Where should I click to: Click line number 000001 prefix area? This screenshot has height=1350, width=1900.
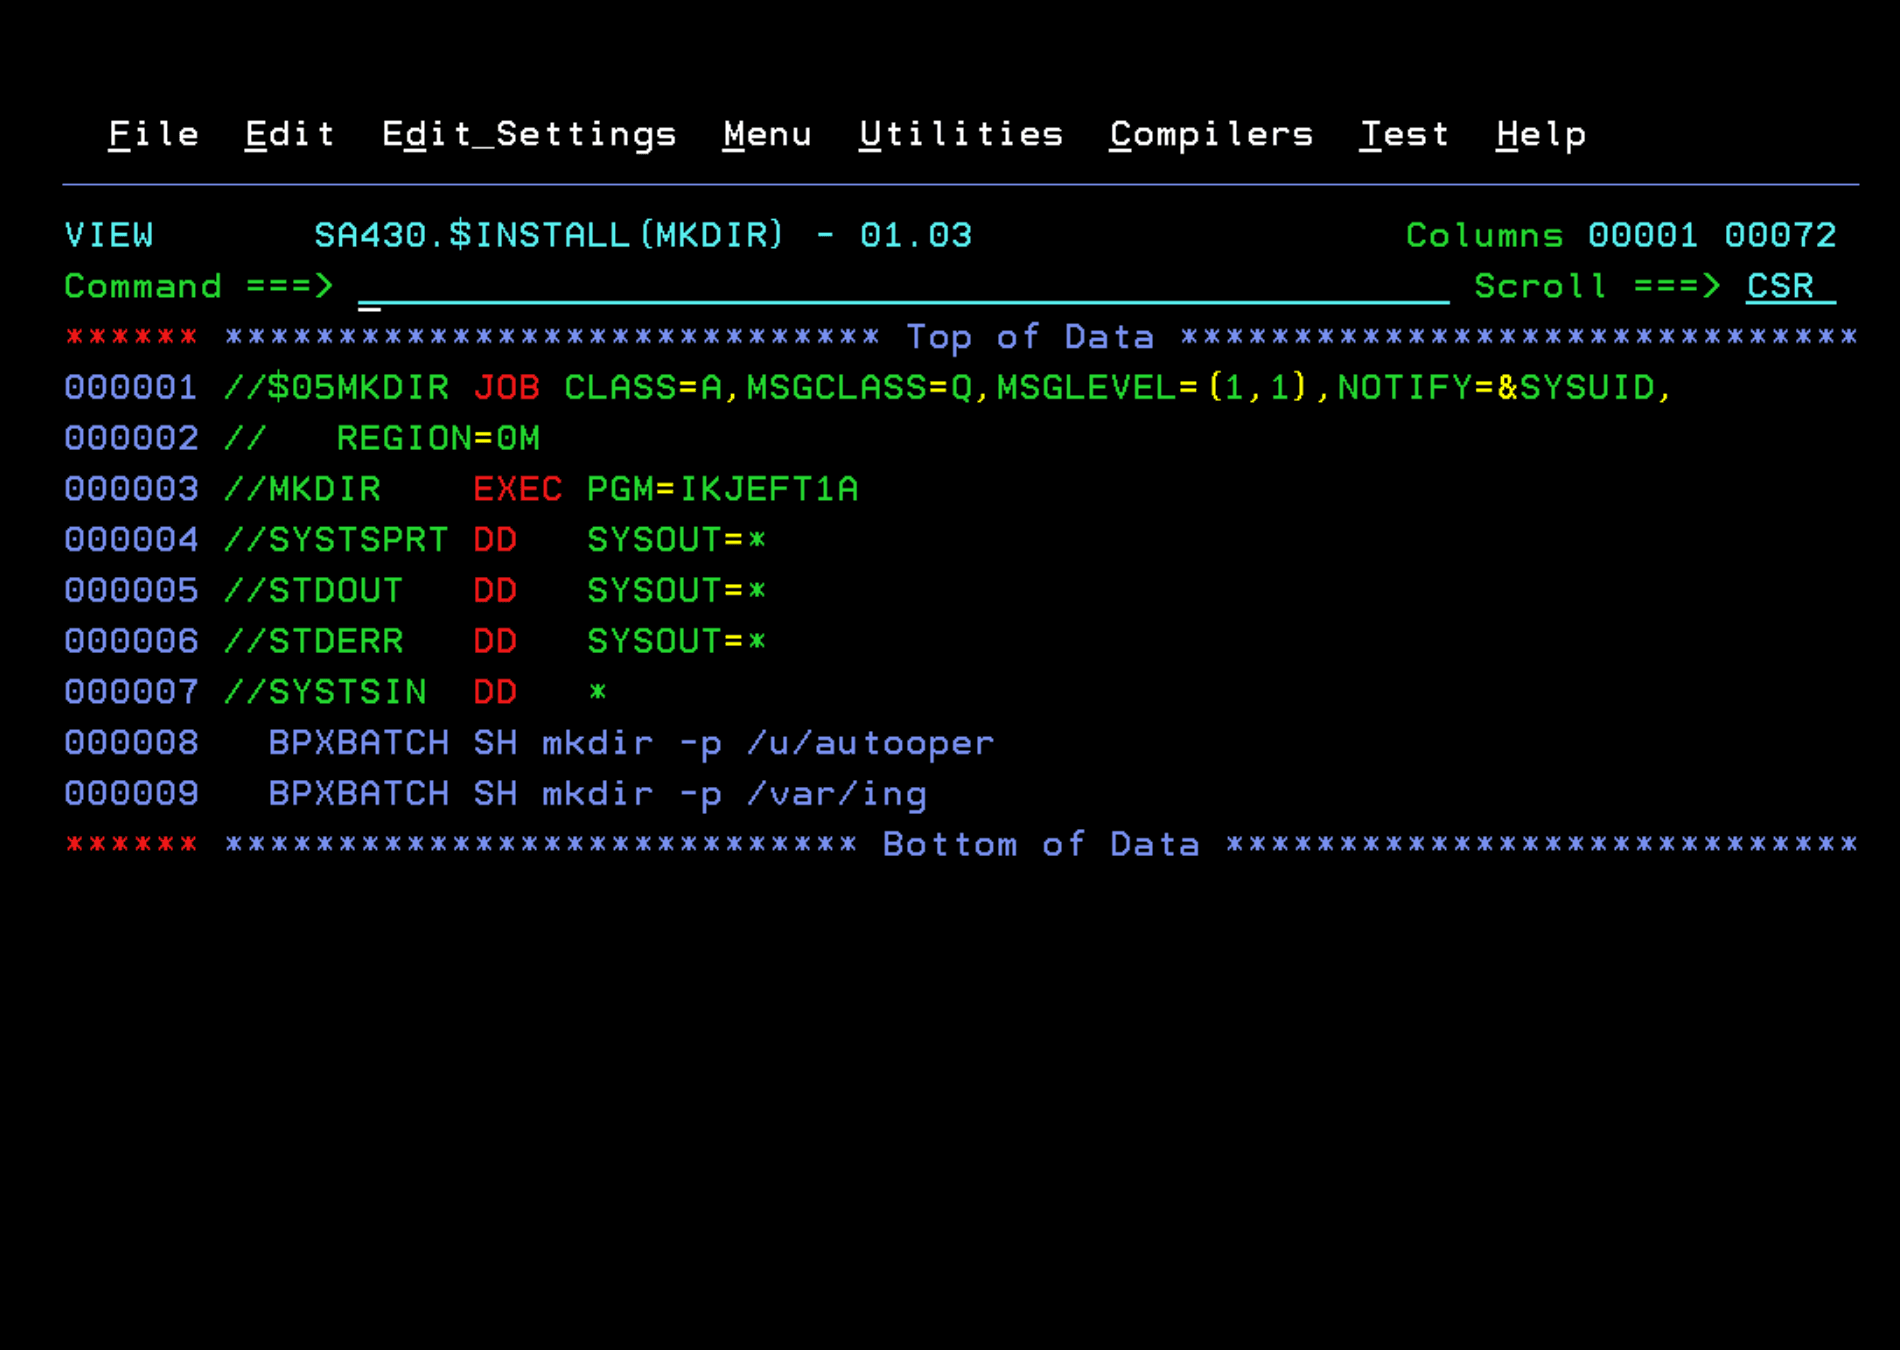[131, 388]
